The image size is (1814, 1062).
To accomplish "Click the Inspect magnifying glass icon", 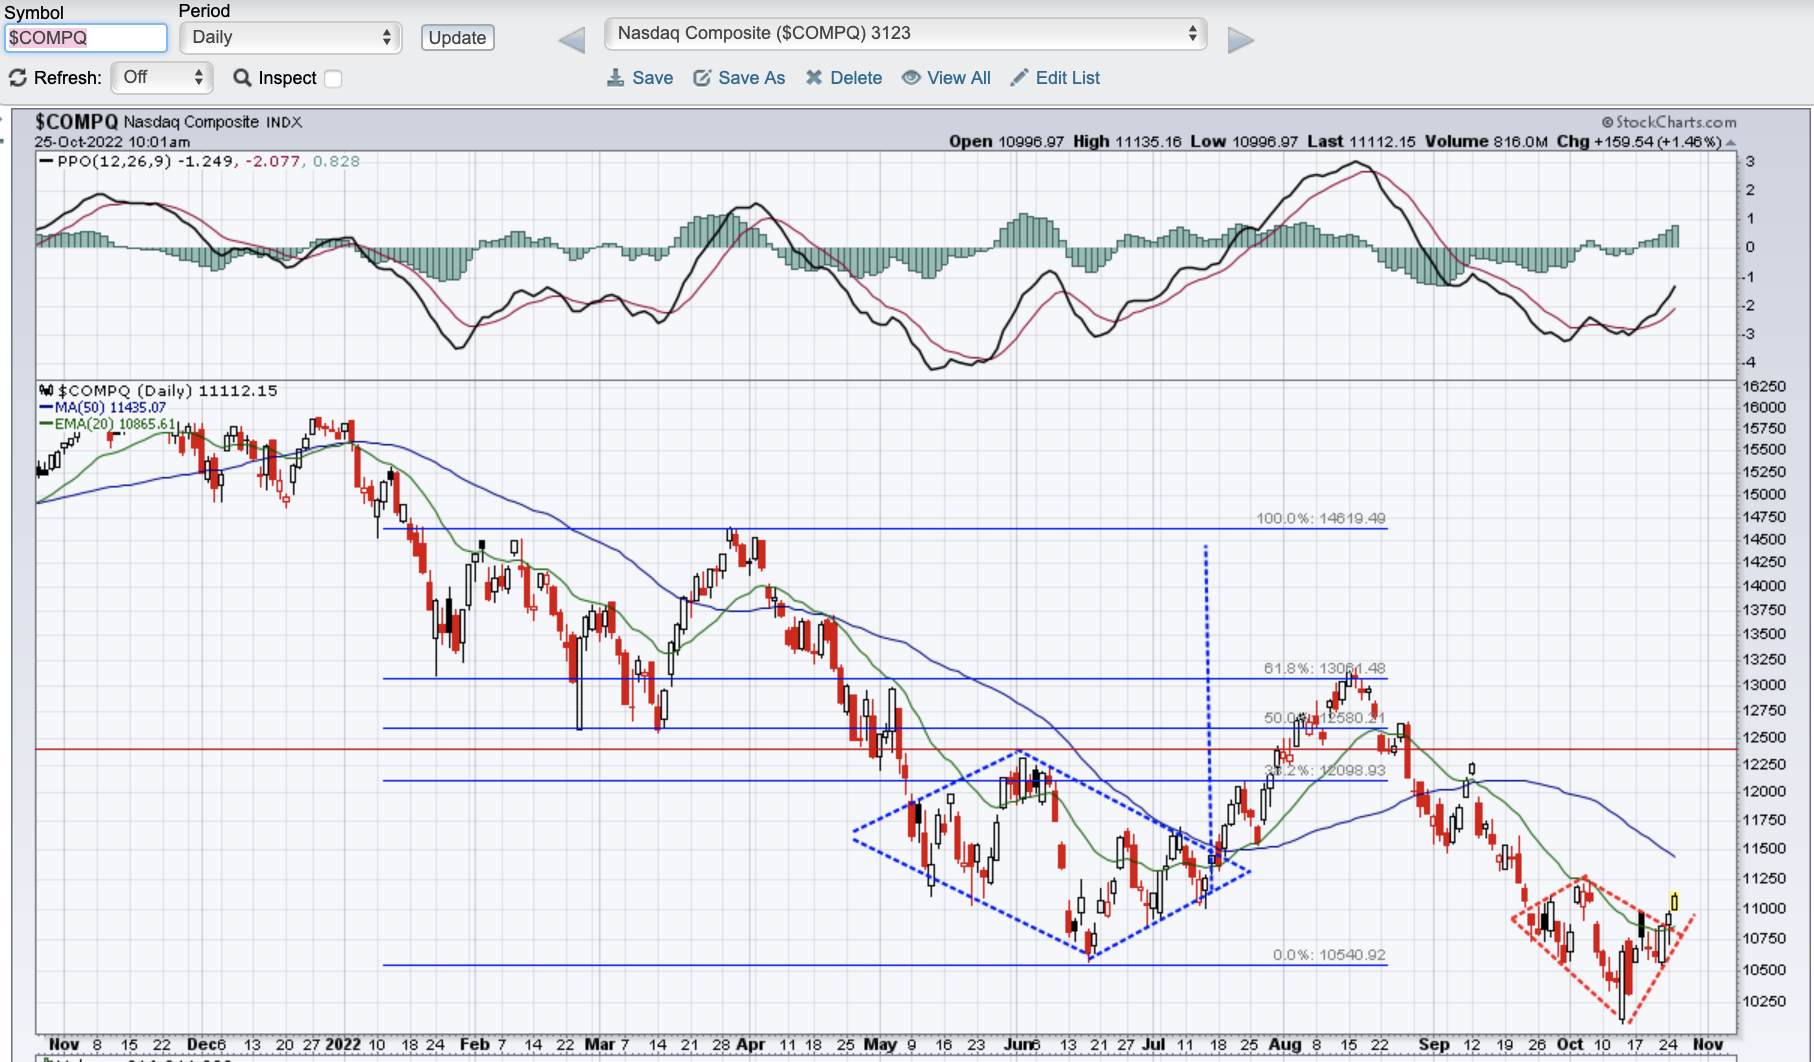I will click(242, 78).
